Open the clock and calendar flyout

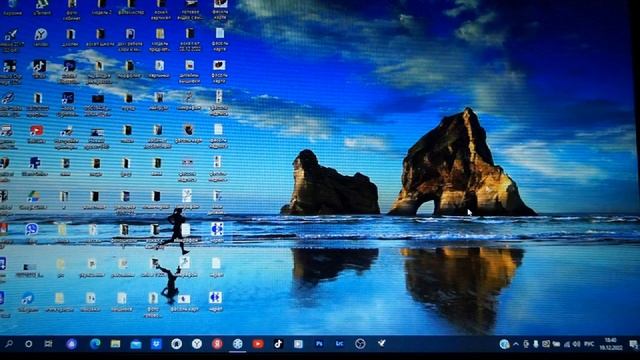(611, 344)
